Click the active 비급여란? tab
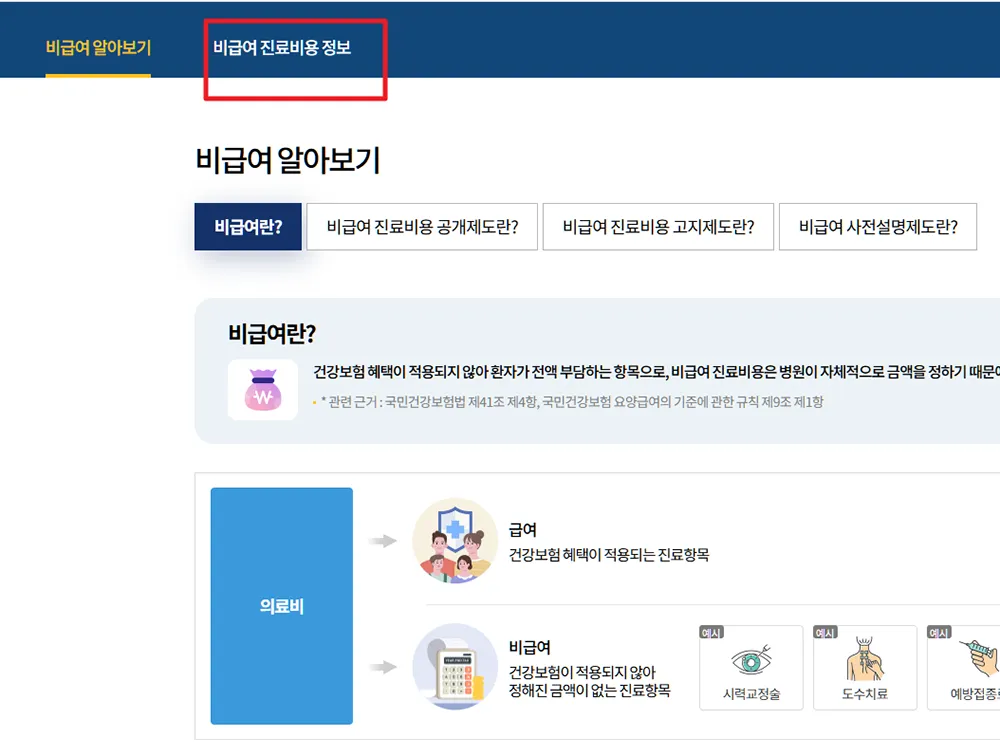The image size is (1000, 756). (247, 227)
